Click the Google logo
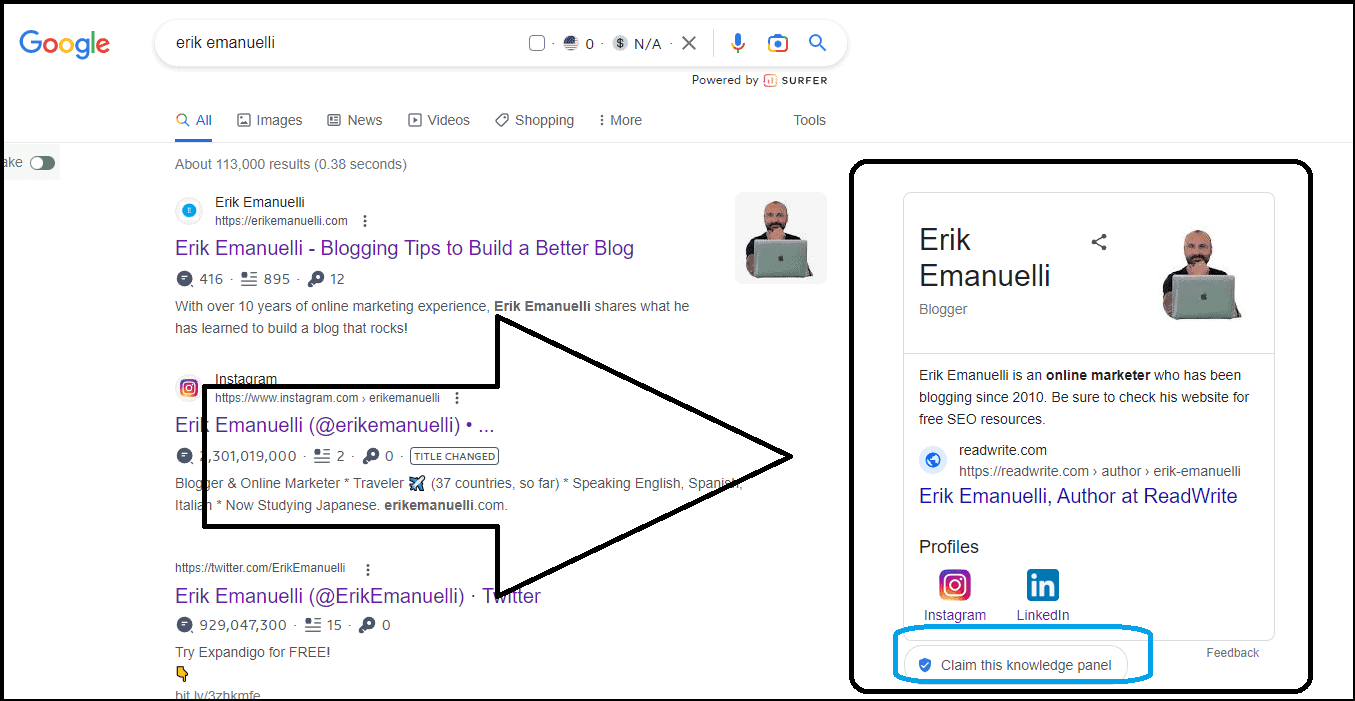The image size is (1355, 701). [x=64, y=43]
